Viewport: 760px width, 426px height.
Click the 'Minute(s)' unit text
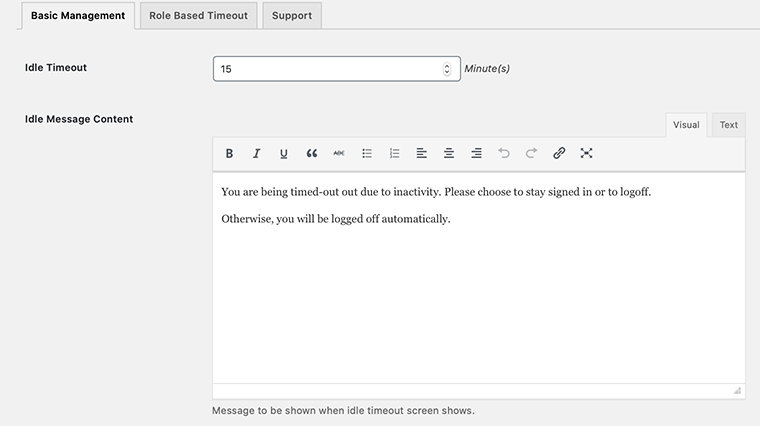(487, 69)
